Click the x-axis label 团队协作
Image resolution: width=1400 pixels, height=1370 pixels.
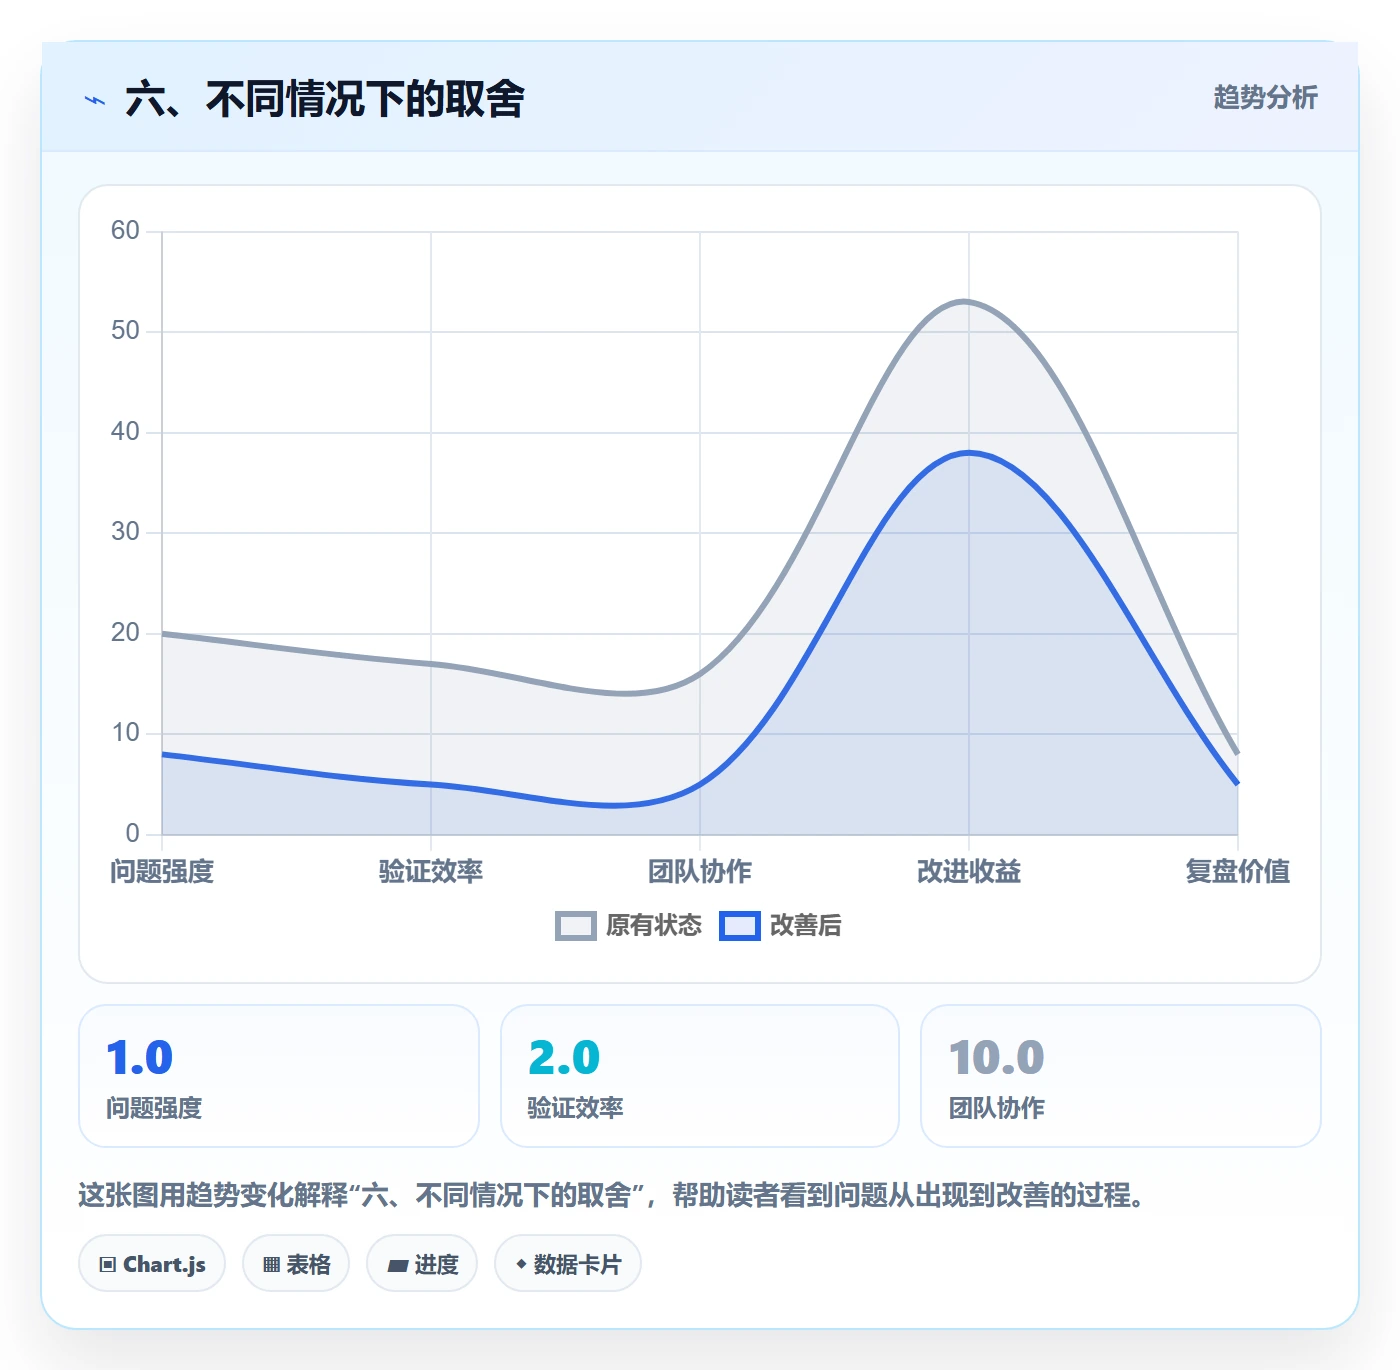(x=700, y=871)
